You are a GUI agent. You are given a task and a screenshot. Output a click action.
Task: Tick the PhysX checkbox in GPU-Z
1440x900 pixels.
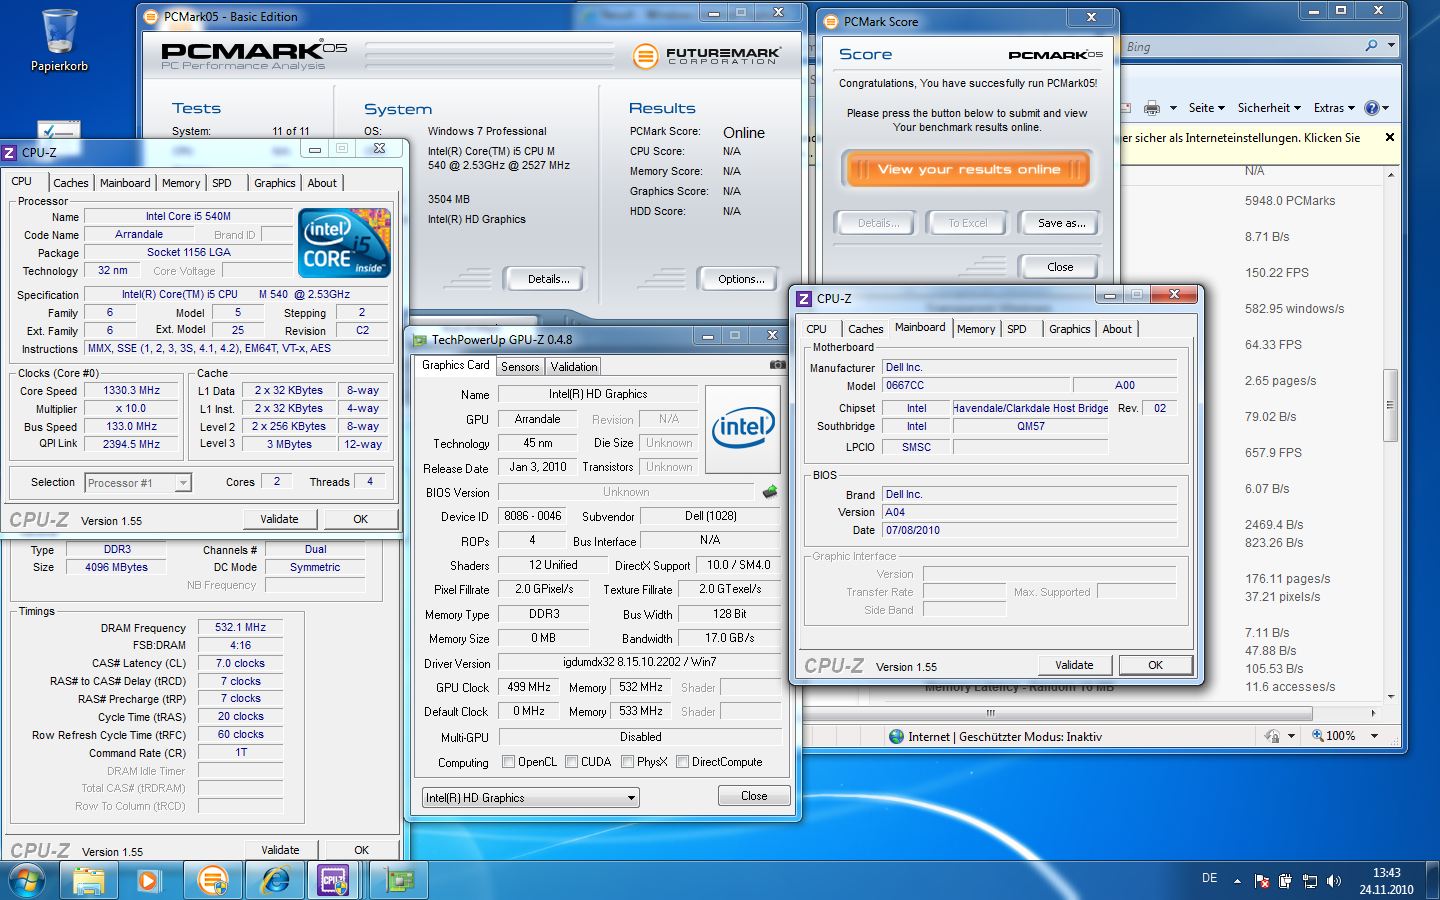(627, 762)
